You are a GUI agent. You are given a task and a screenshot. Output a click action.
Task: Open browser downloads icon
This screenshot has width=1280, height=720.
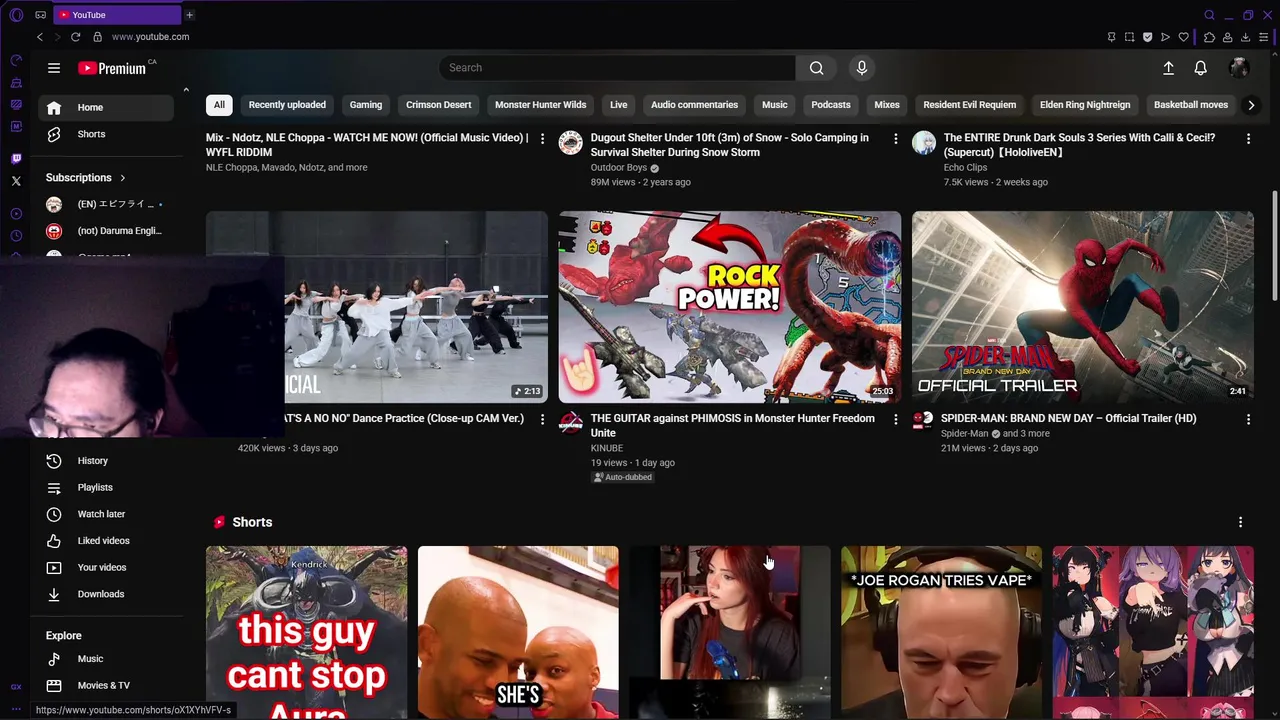[1245, 37]
